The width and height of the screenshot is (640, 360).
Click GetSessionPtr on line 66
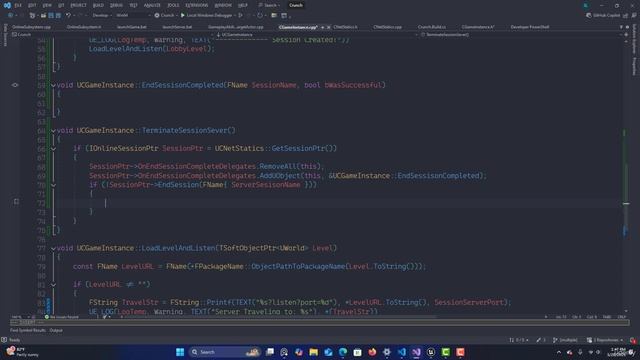click(x=298, y=148)
